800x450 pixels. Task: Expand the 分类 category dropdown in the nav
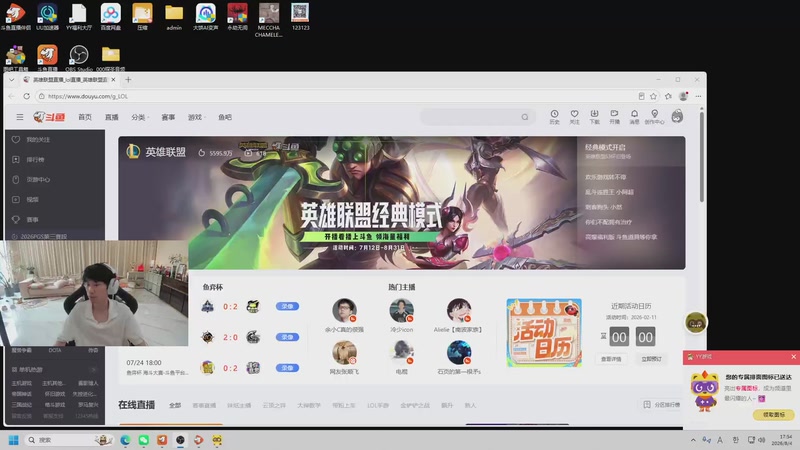click(139, 117)
